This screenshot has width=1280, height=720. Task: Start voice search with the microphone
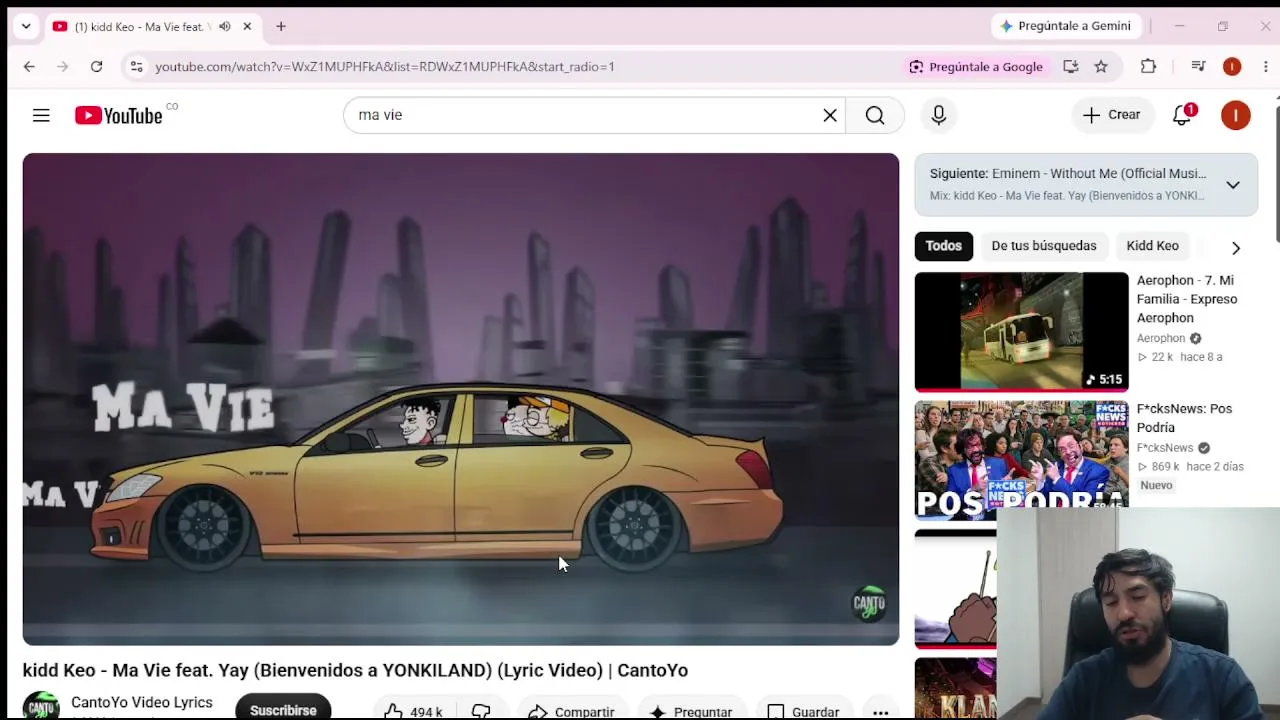938,115
